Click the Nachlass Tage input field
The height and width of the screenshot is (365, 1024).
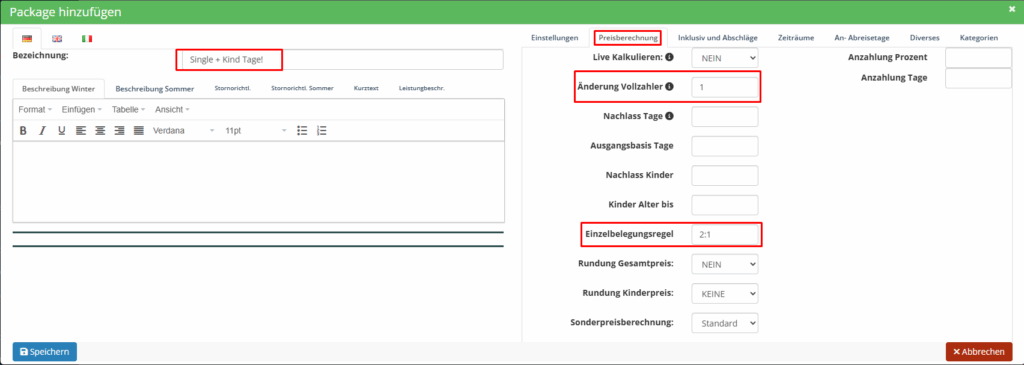pyautogui.click(x=725, y=117)
